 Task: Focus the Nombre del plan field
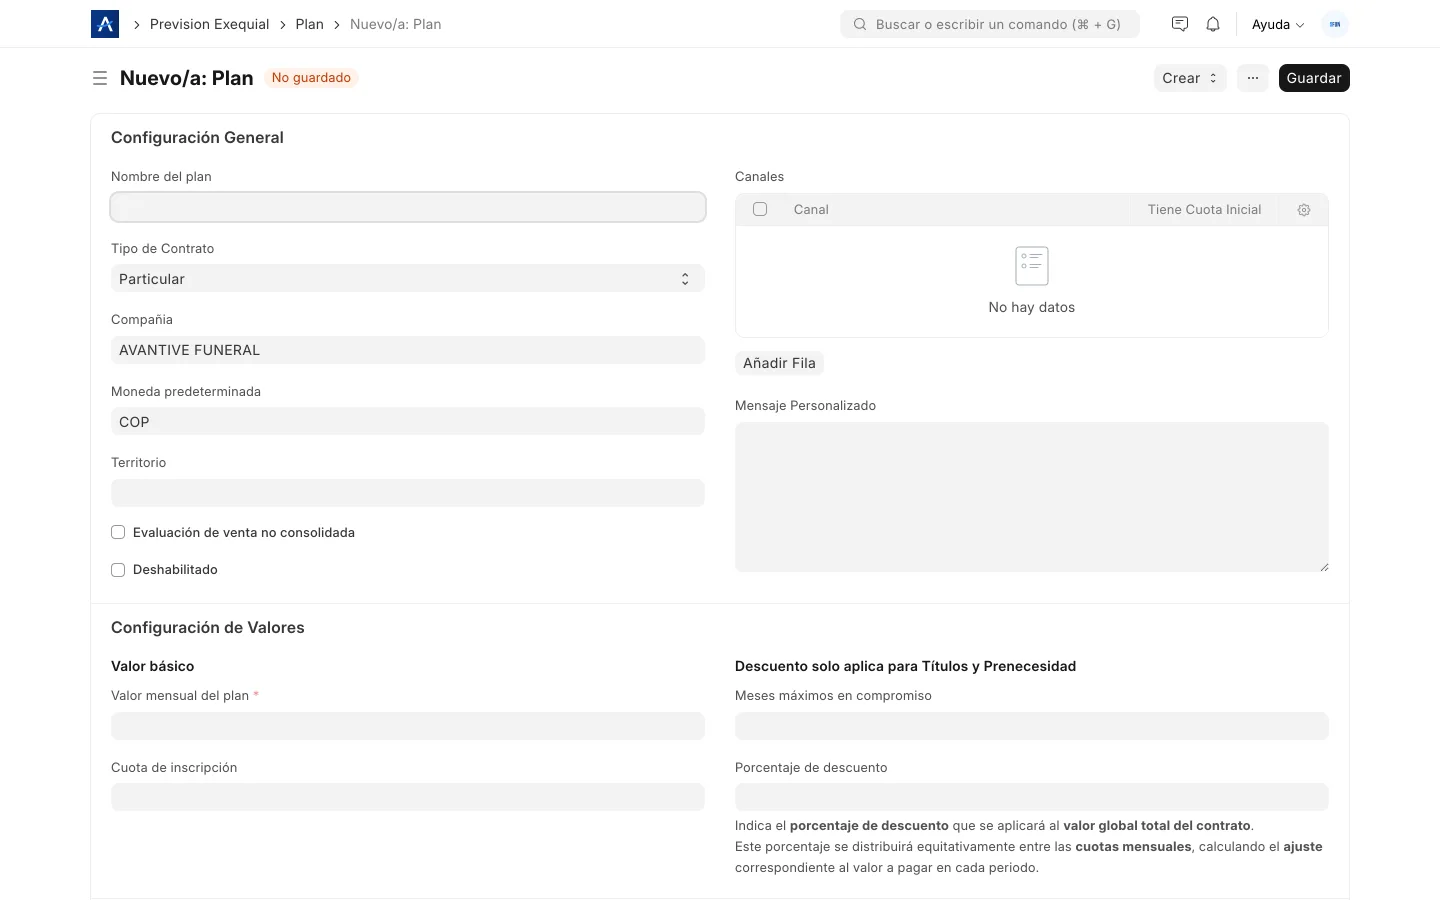(x=408, y=207)
